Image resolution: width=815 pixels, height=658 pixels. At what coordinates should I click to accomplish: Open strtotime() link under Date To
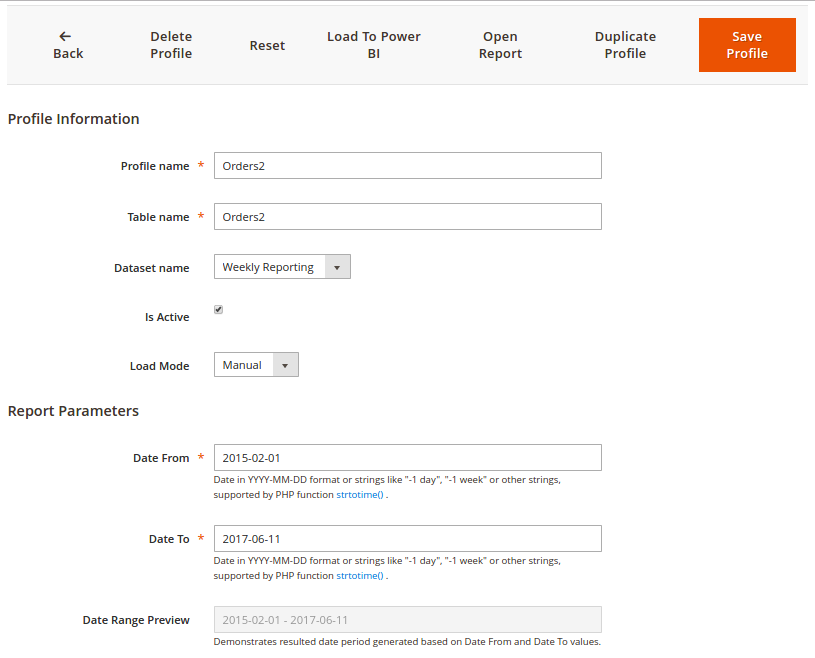[360, 576]
